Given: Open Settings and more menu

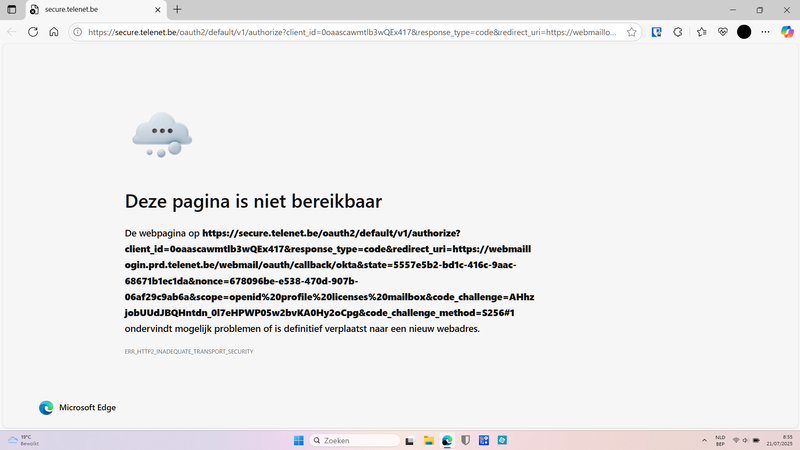Looking at the screenshot, I should point(765,32).
